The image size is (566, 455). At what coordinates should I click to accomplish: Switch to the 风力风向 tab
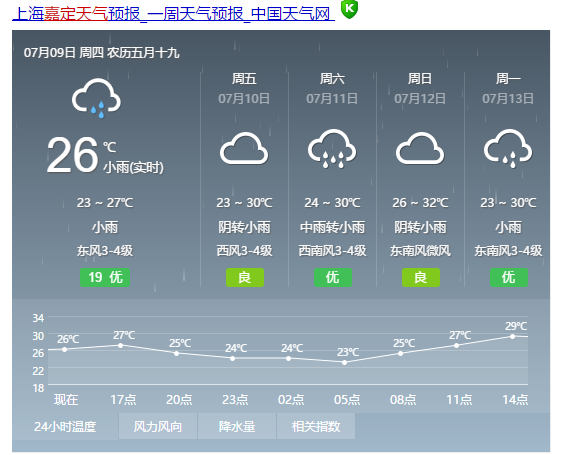coord(158,426)
